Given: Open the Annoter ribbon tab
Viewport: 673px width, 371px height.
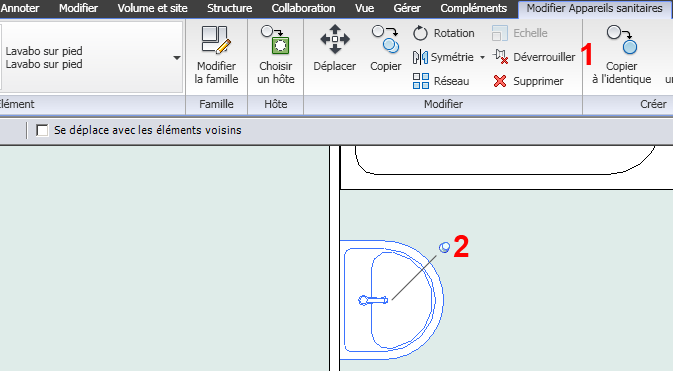Looking at the screenshot, I should pyautogui.click(x=20, y=8).
